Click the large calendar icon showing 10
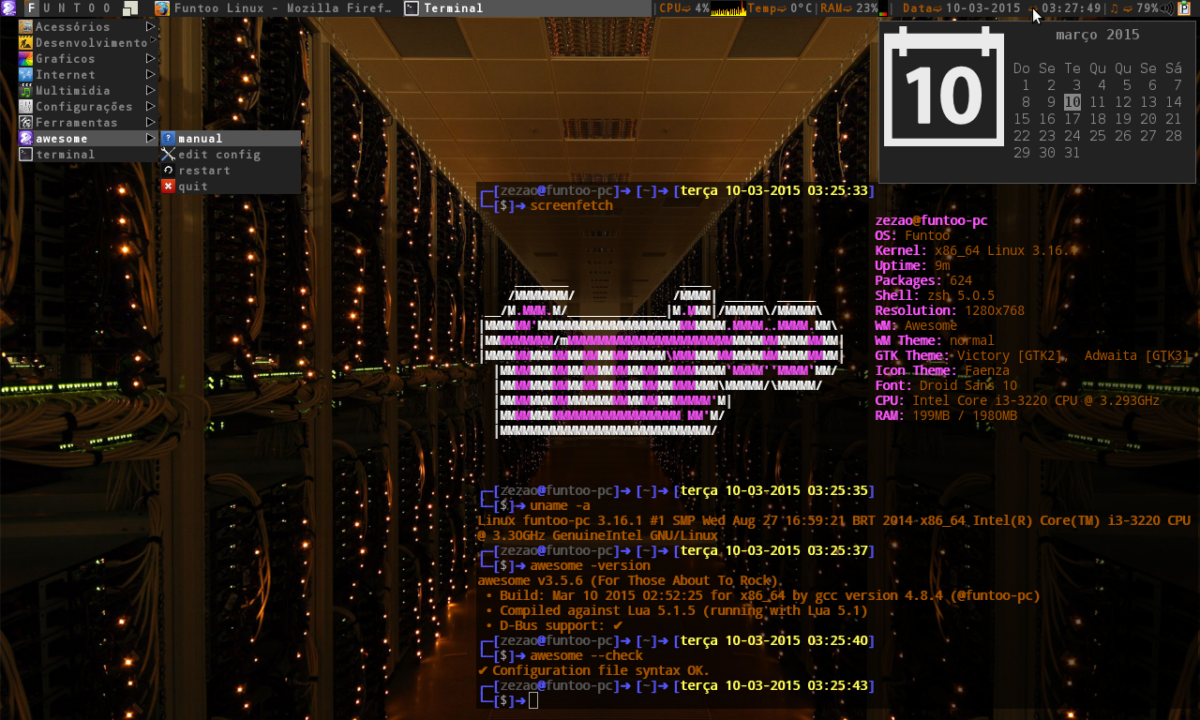 tap(944, 86)
